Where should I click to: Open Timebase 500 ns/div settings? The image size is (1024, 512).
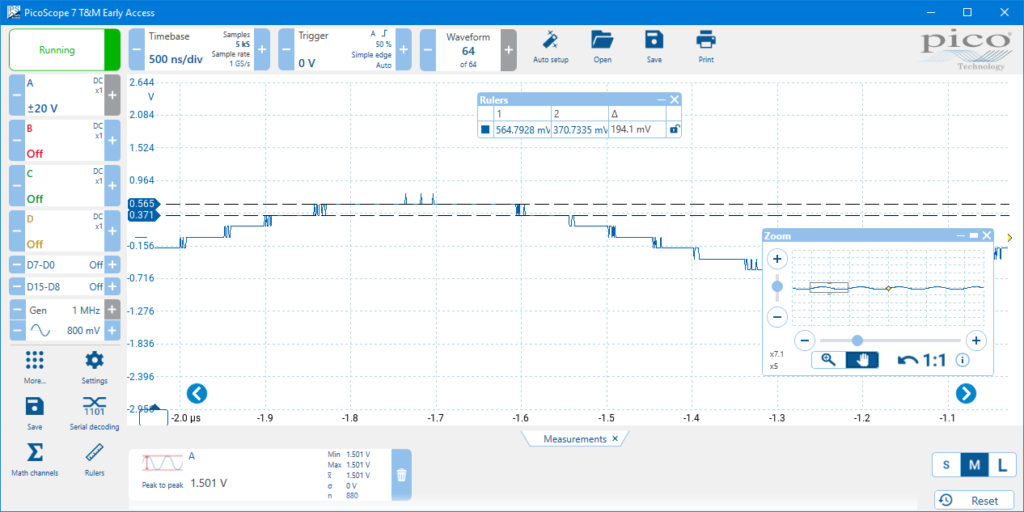(199, 50)
